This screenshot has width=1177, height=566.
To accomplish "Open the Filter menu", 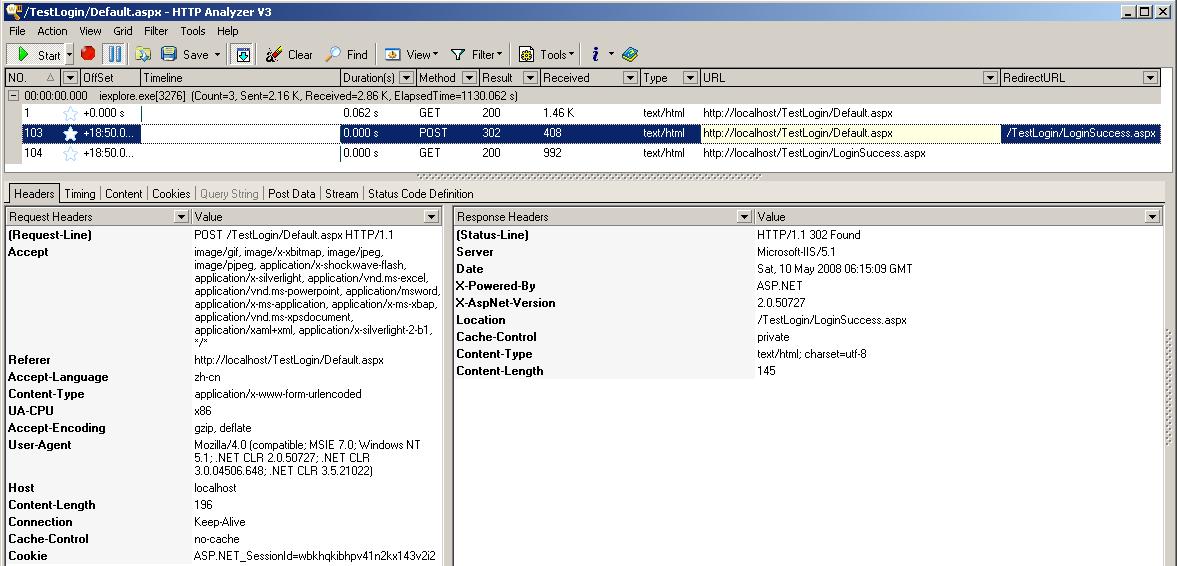I will coord(156,31).
